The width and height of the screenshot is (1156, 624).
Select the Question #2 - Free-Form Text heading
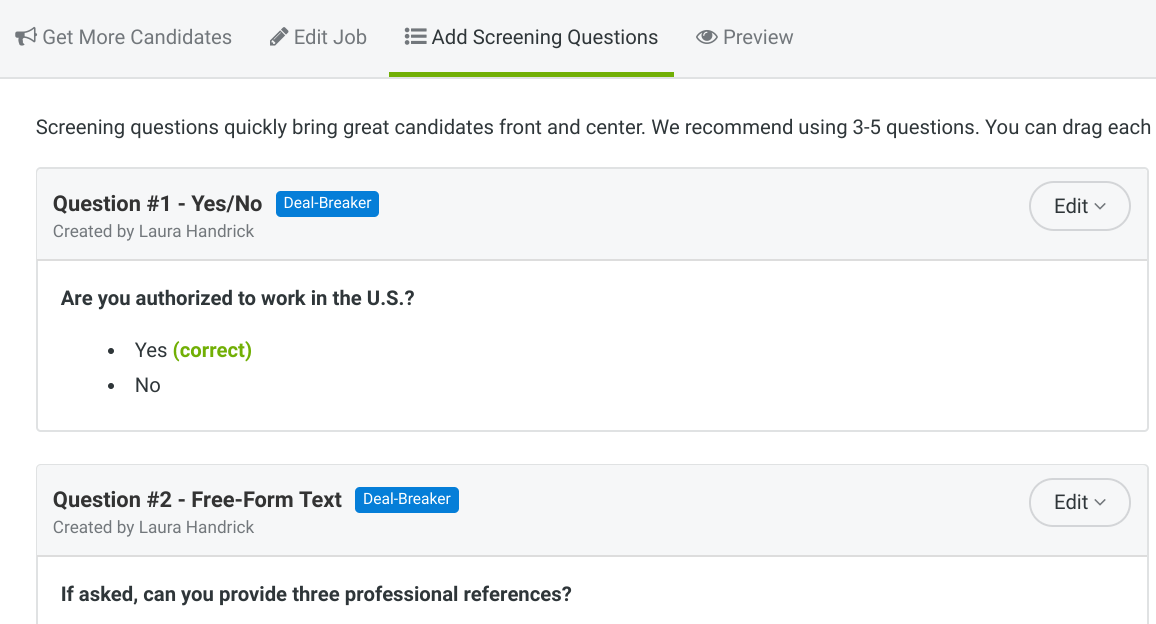tap(197, 500)
